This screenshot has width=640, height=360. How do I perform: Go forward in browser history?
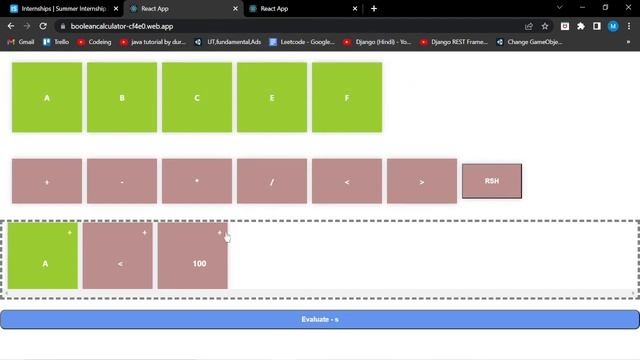27,26
